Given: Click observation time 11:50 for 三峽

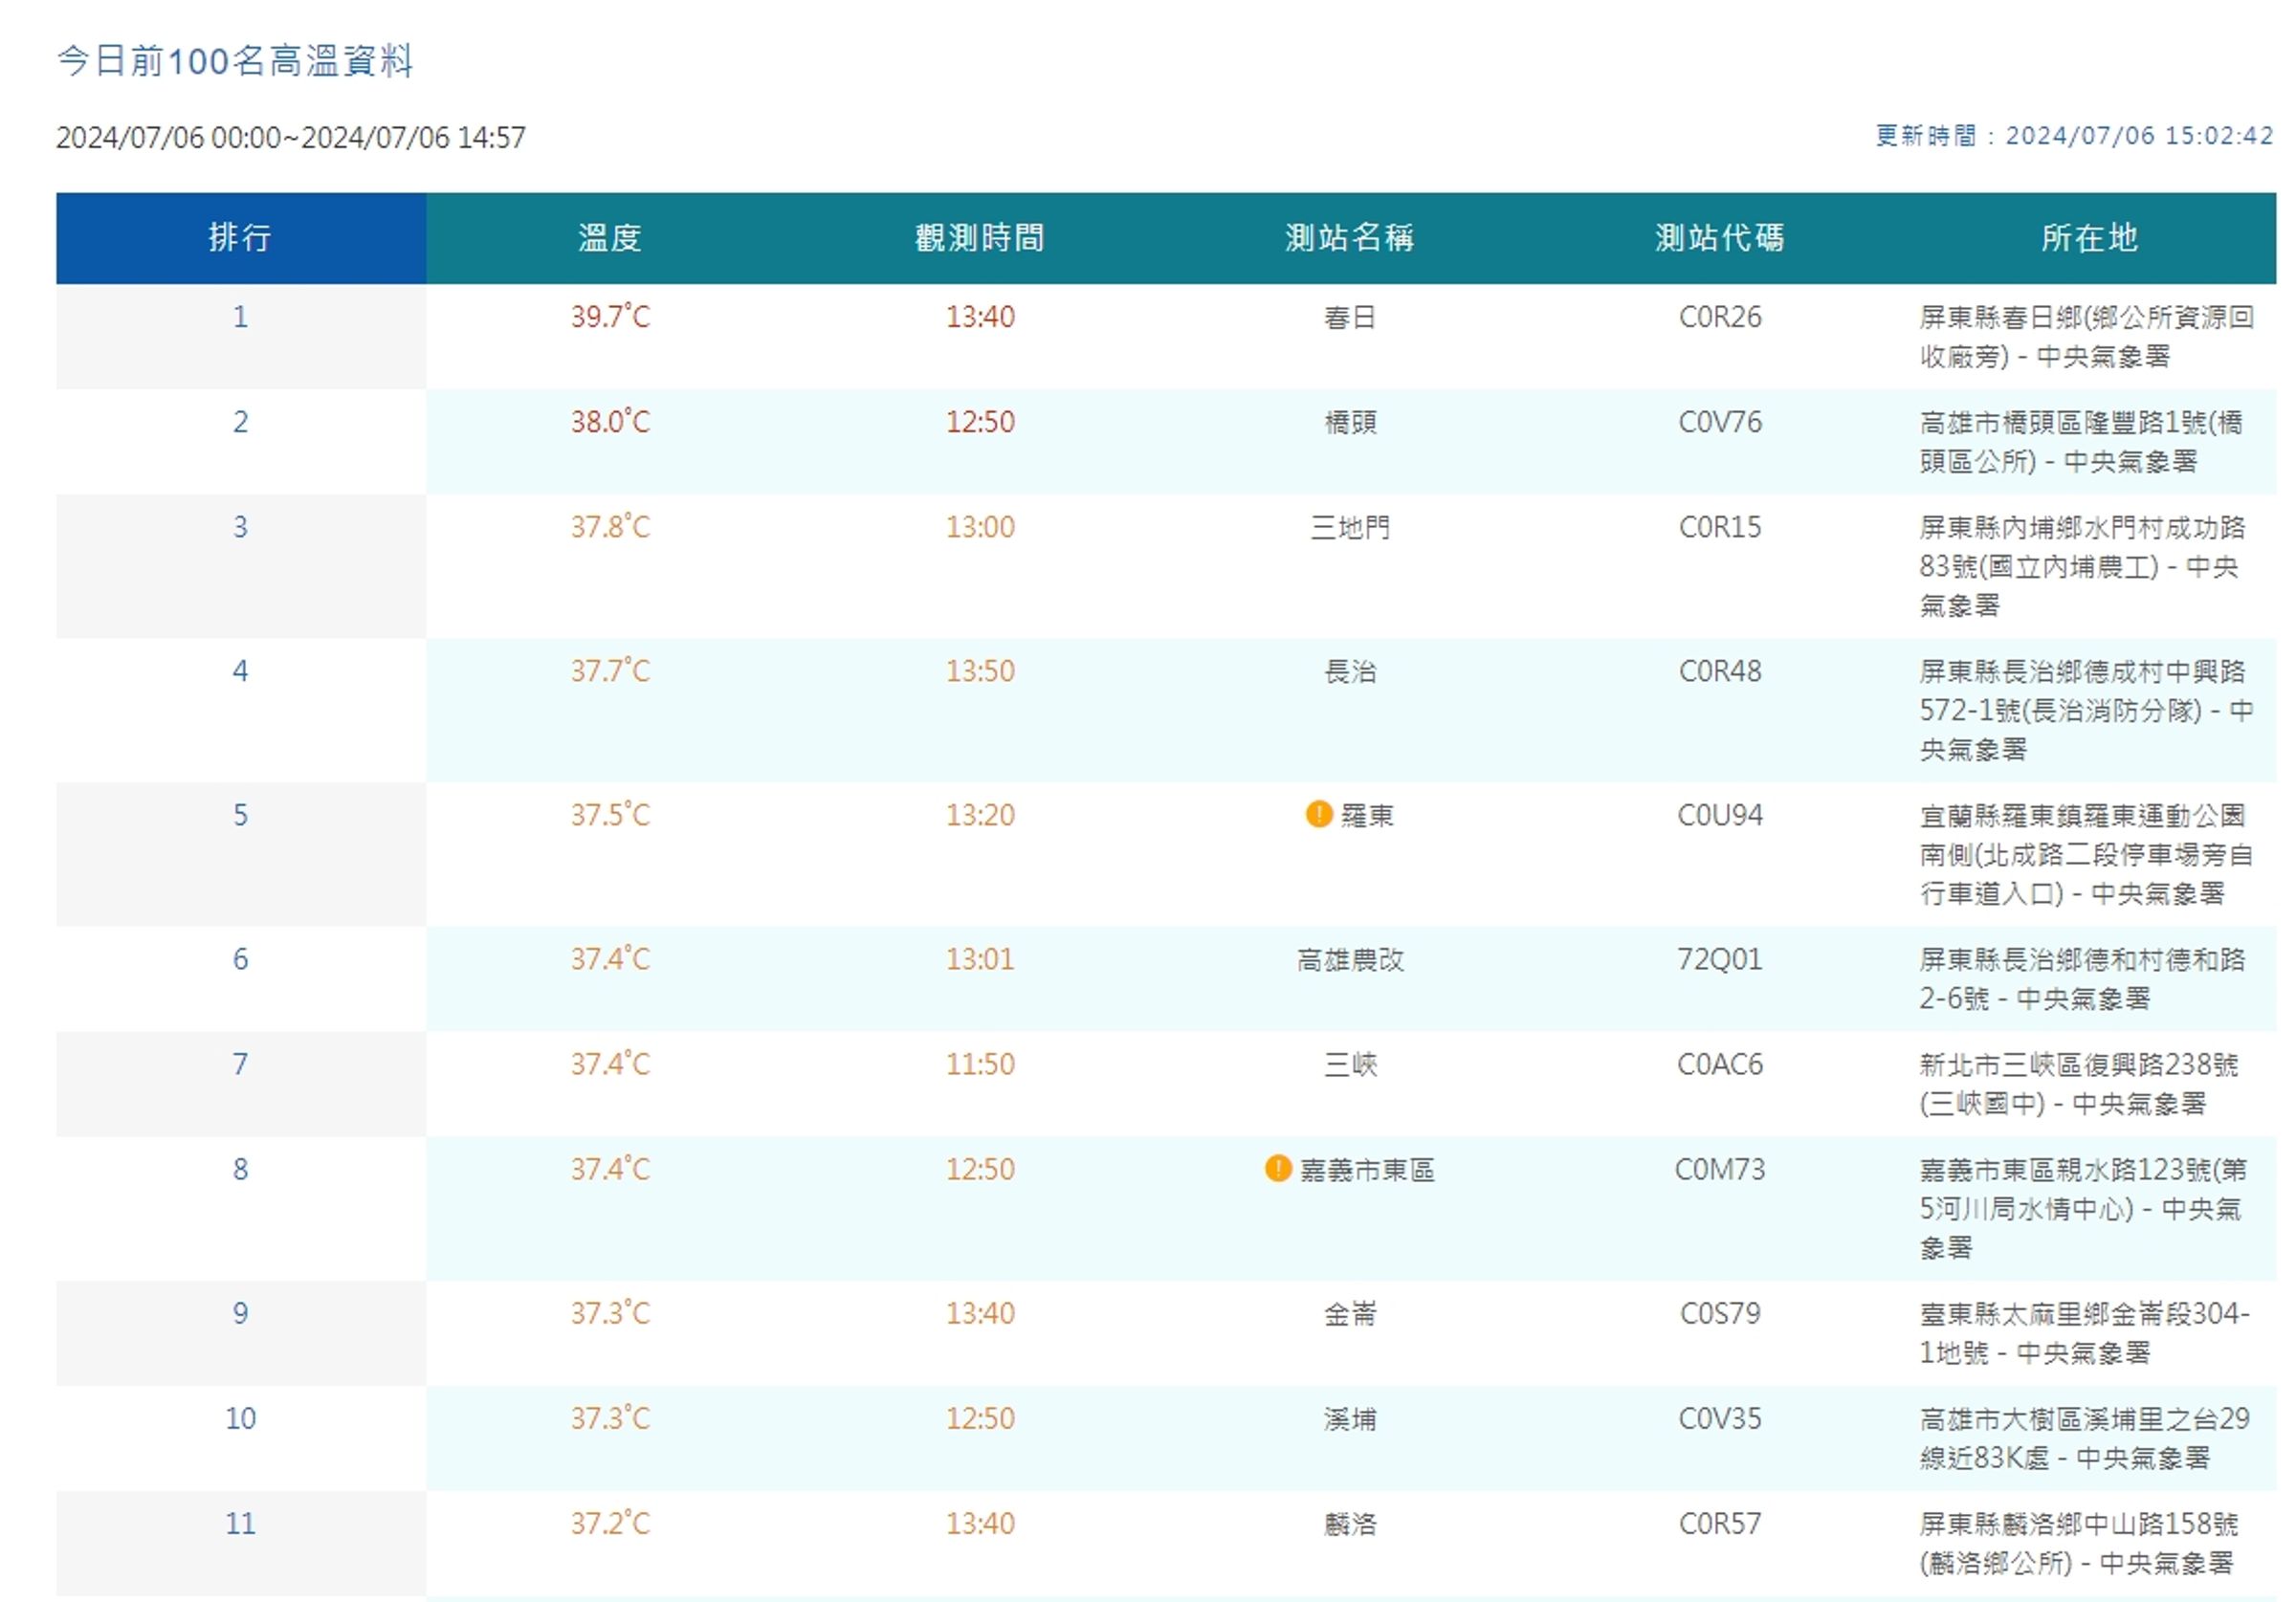Looking at the screenshot, I should click(980, 1064).
